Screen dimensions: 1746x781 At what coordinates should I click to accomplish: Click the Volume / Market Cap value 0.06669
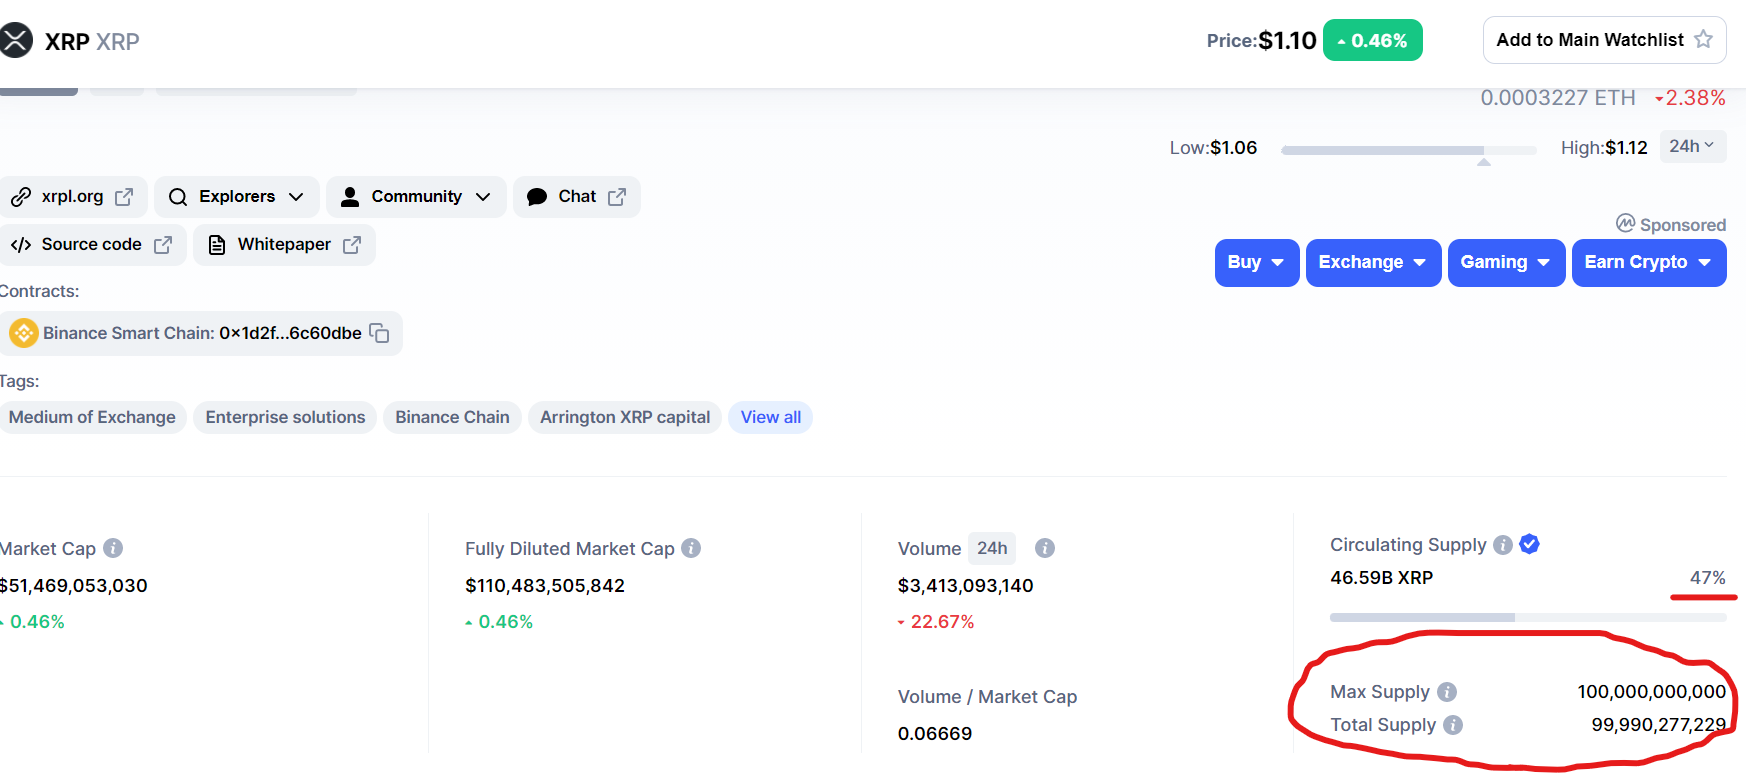935,734
